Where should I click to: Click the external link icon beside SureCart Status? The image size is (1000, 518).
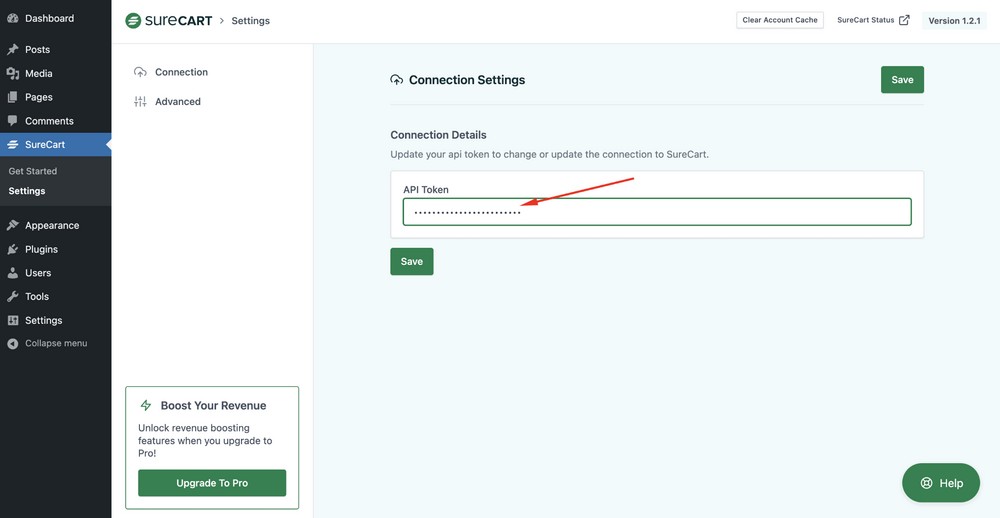tap(904, 20)
